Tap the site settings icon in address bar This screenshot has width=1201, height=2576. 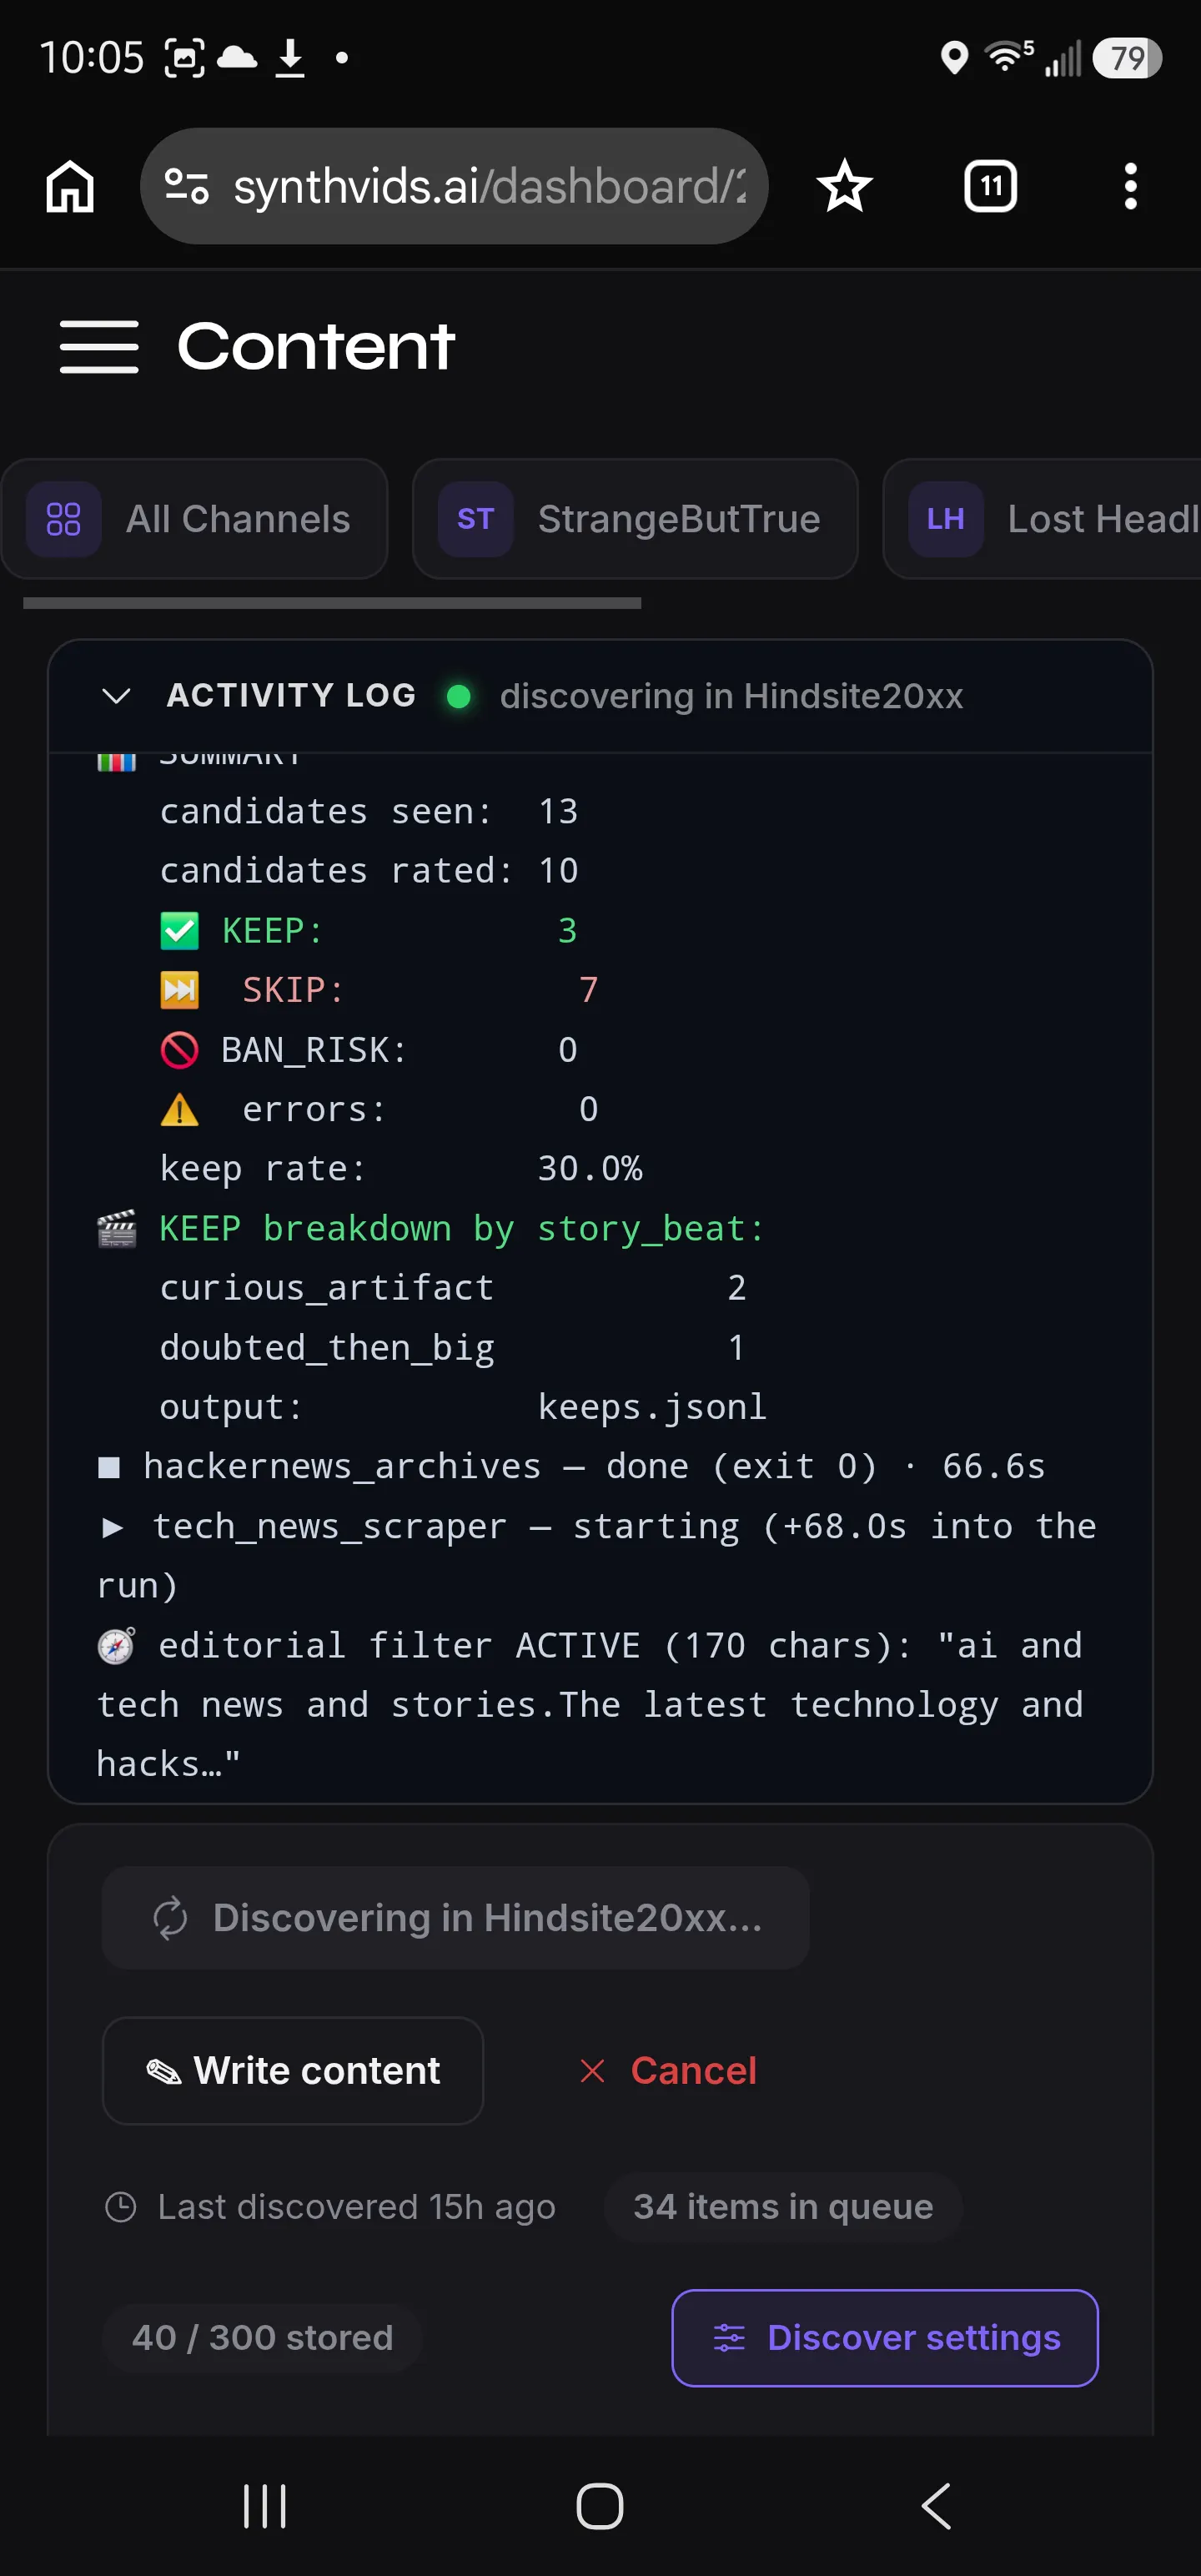coord(186,186)
